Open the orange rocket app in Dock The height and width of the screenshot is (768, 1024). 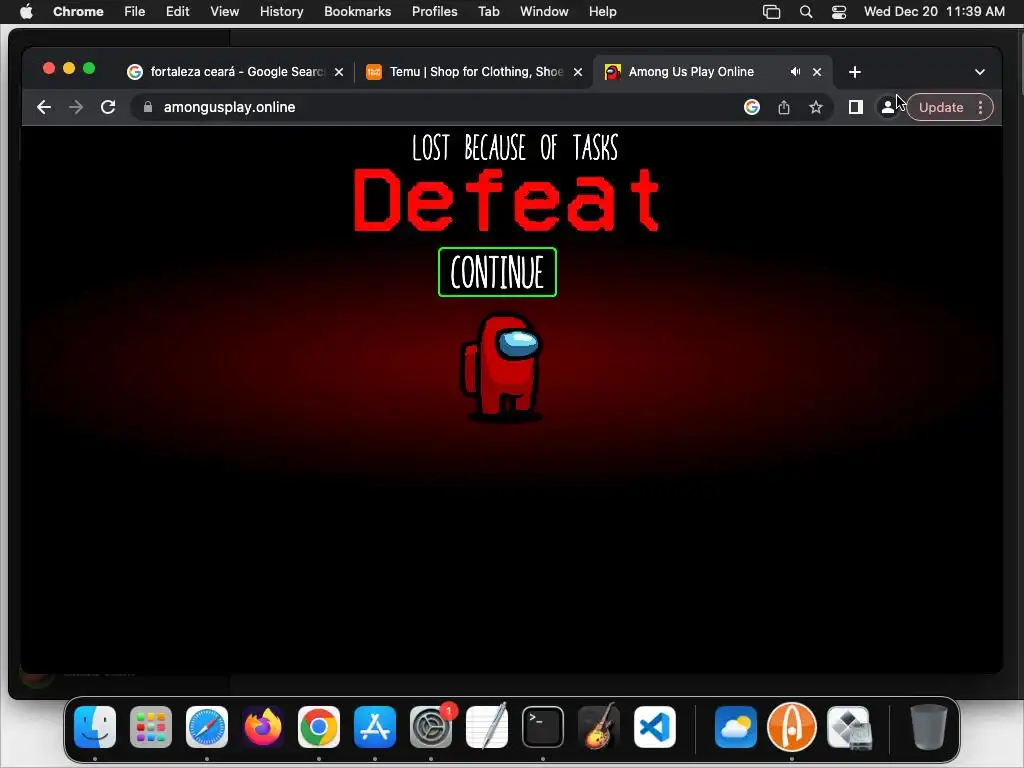coord(792,727)
